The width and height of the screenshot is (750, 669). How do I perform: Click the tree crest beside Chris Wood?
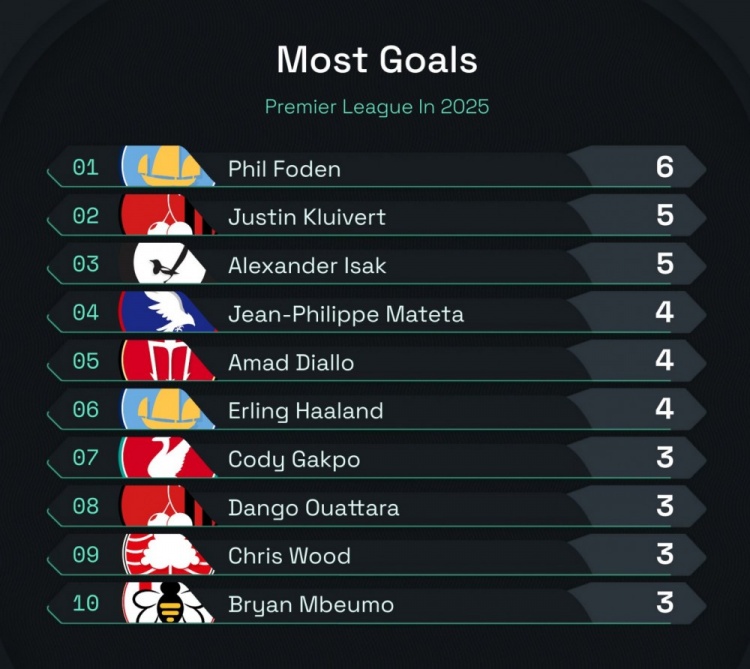tap(164, 554)
